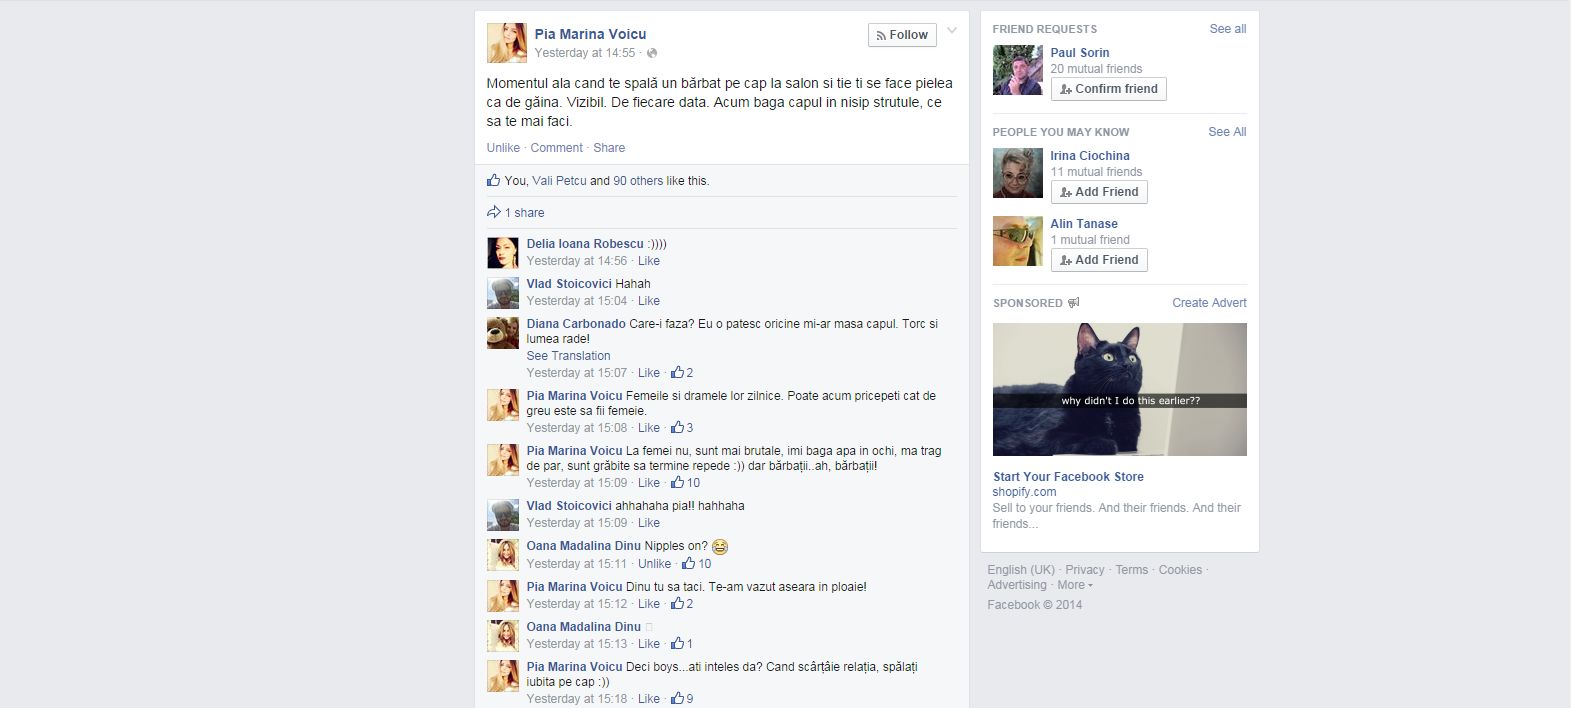The height and width of the screenshot is (708, 1571).
Task: Open Paul Sorin's profile photo
Action: coord(1017,70)
